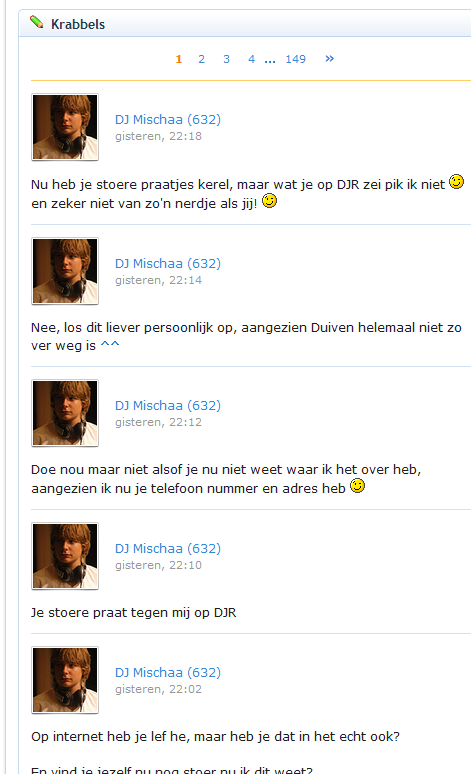Open DJ Mischaa profile from 22:14 post
The height and width of the screenshot is (774, 471).
pyautogui.click(x=168, y=264)
